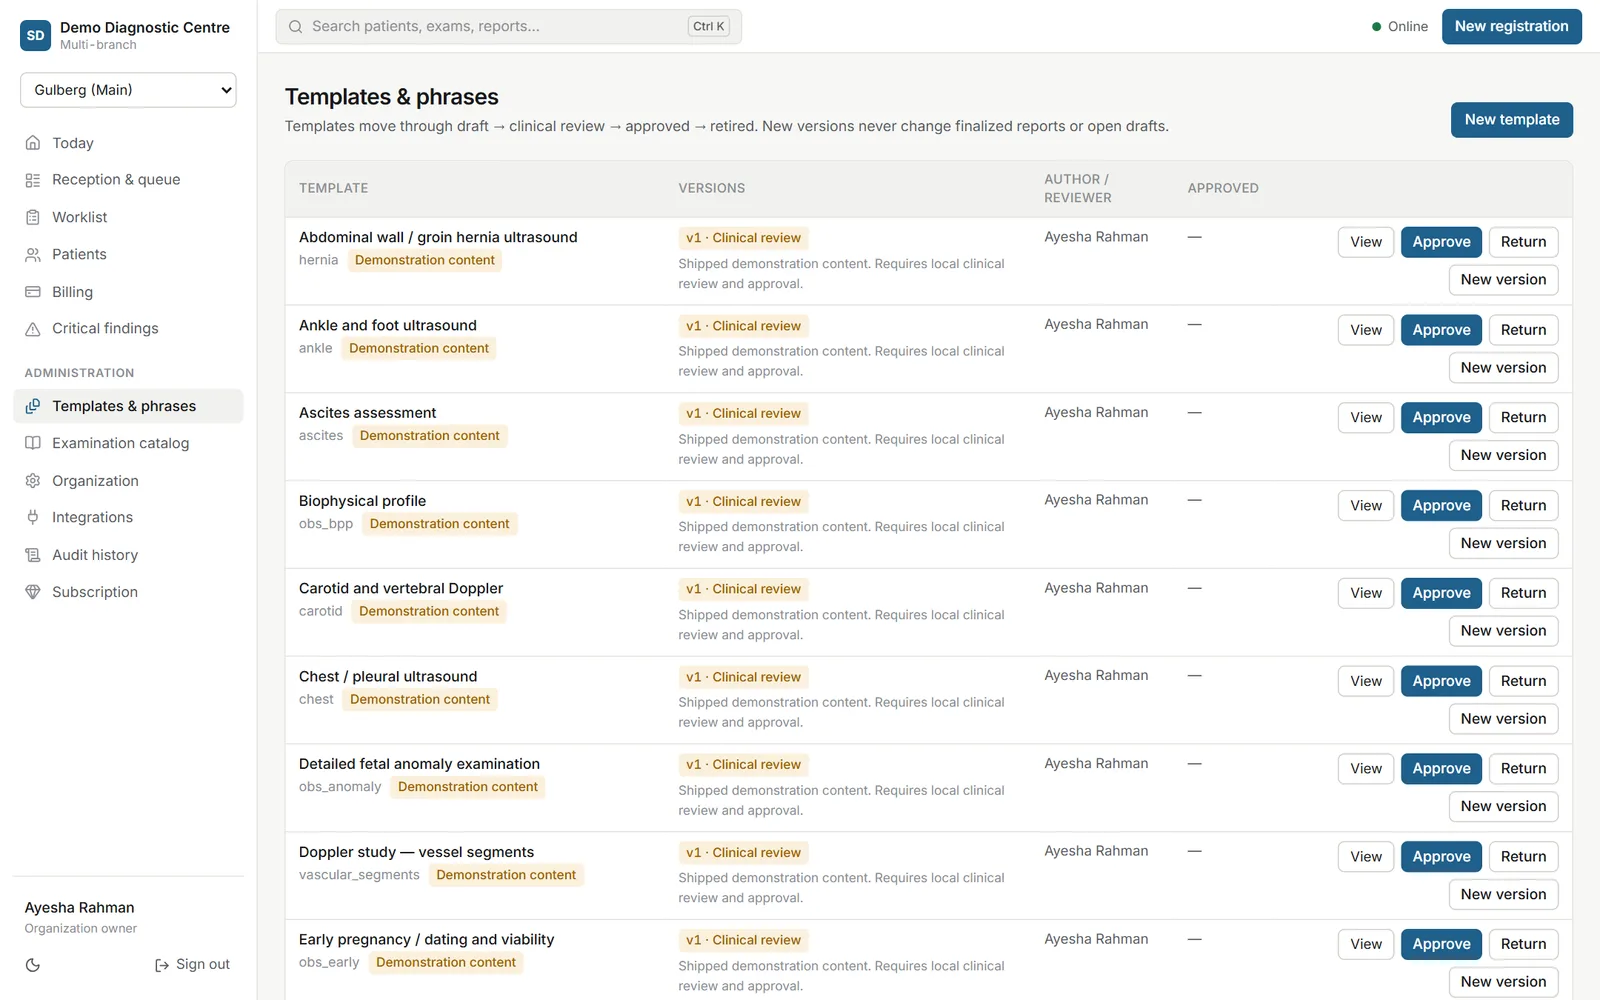
Task: Click the v1 Clinical review badge for Ankle
Action: (743, 326)
